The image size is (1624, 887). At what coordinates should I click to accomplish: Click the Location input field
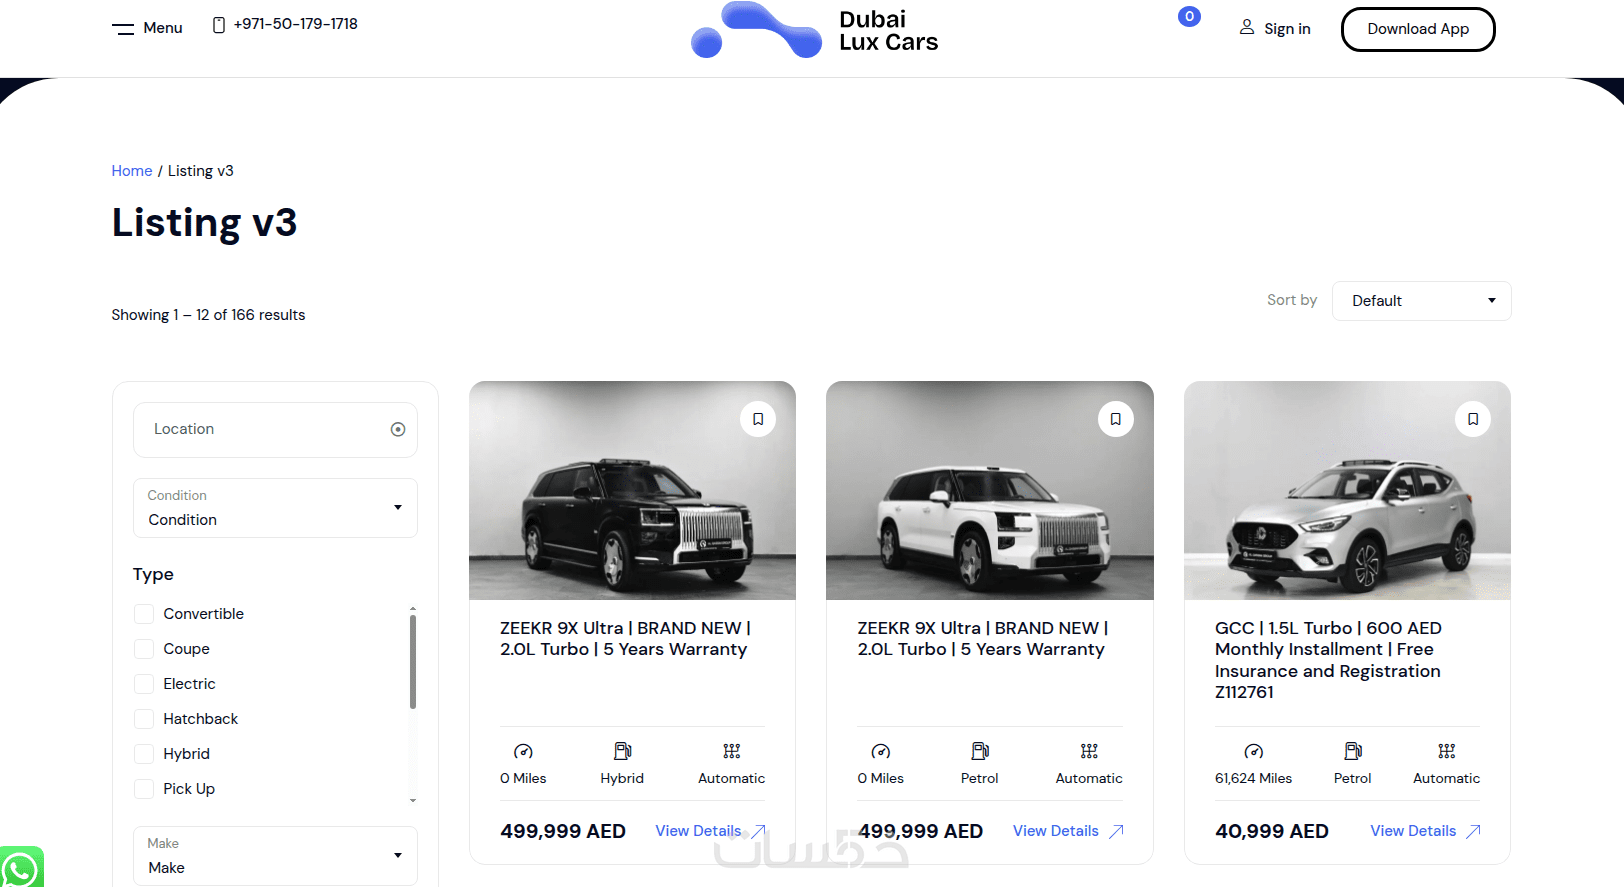[260, 429]
